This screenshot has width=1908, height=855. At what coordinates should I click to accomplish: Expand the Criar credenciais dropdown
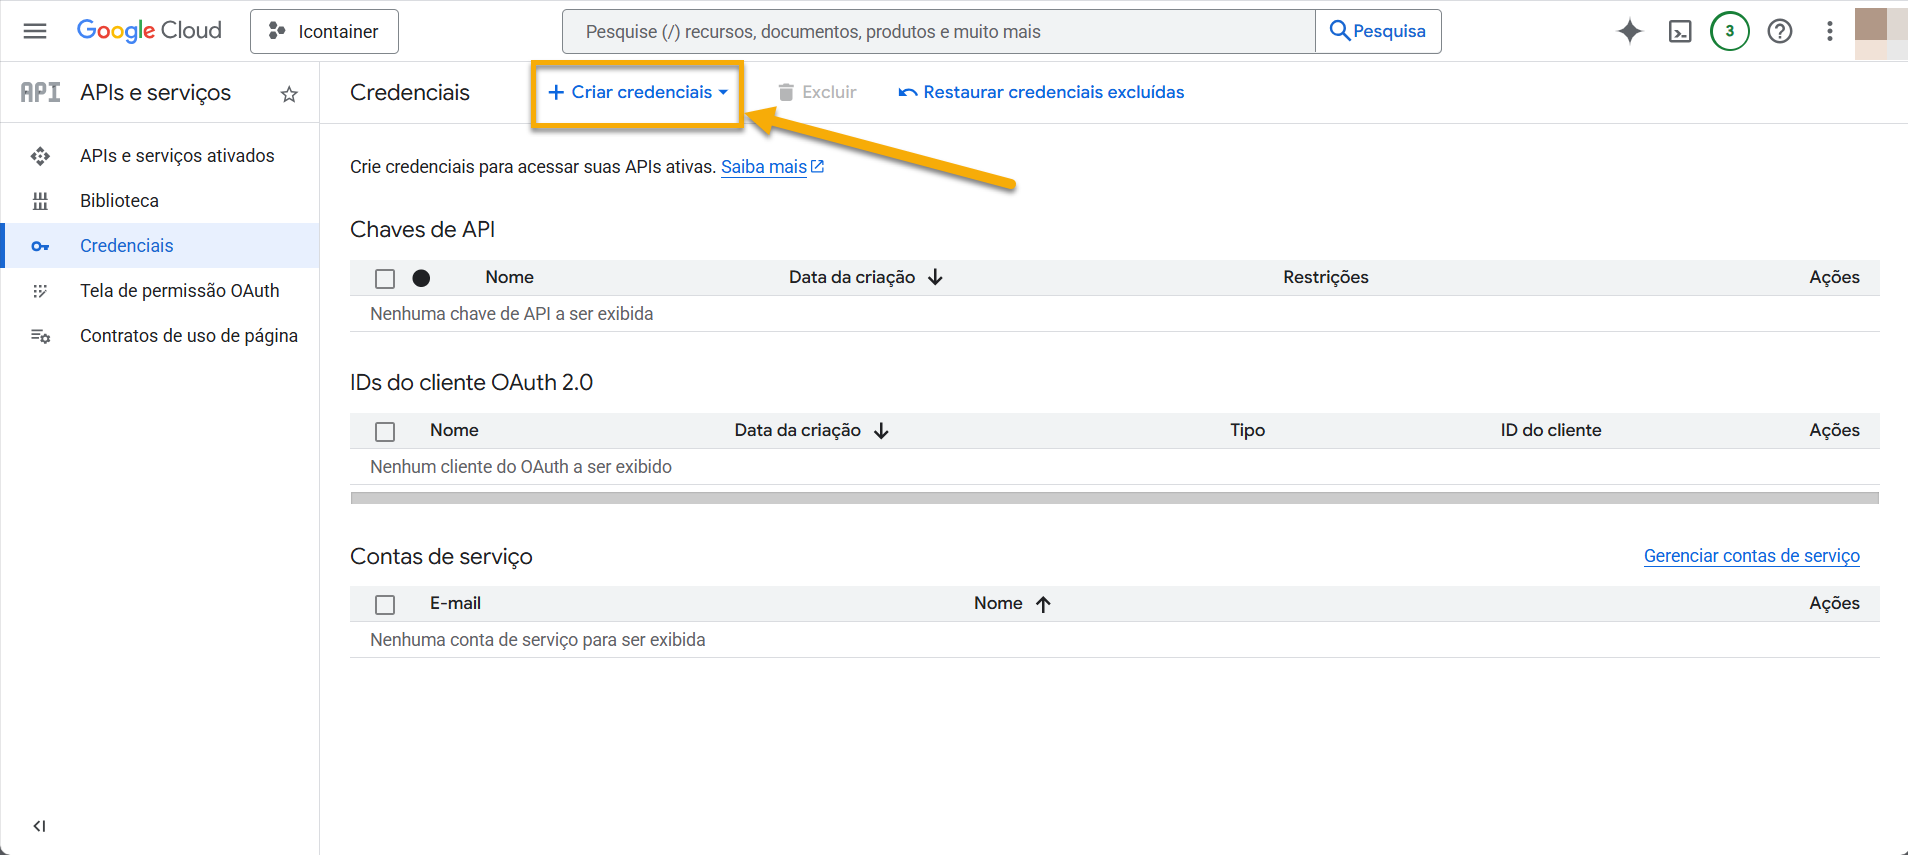coord(638,92)
